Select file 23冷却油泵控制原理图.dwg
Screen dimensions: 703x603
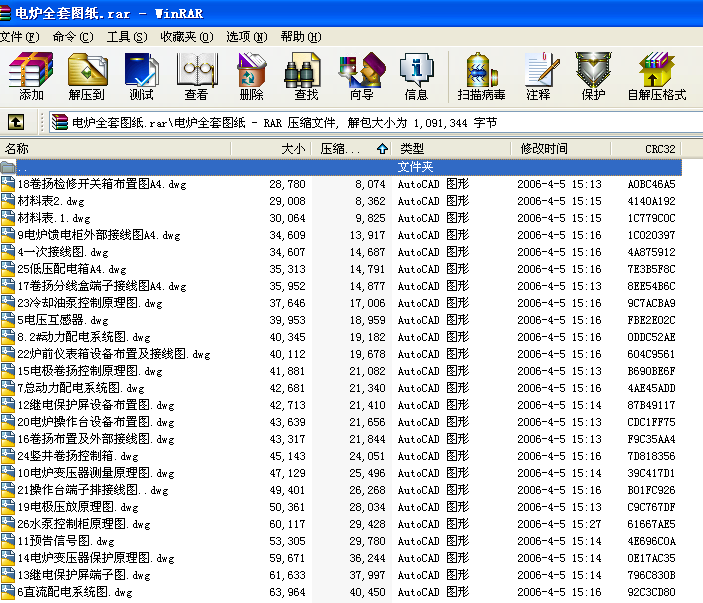pyautogui.click(x=90, y=304)
